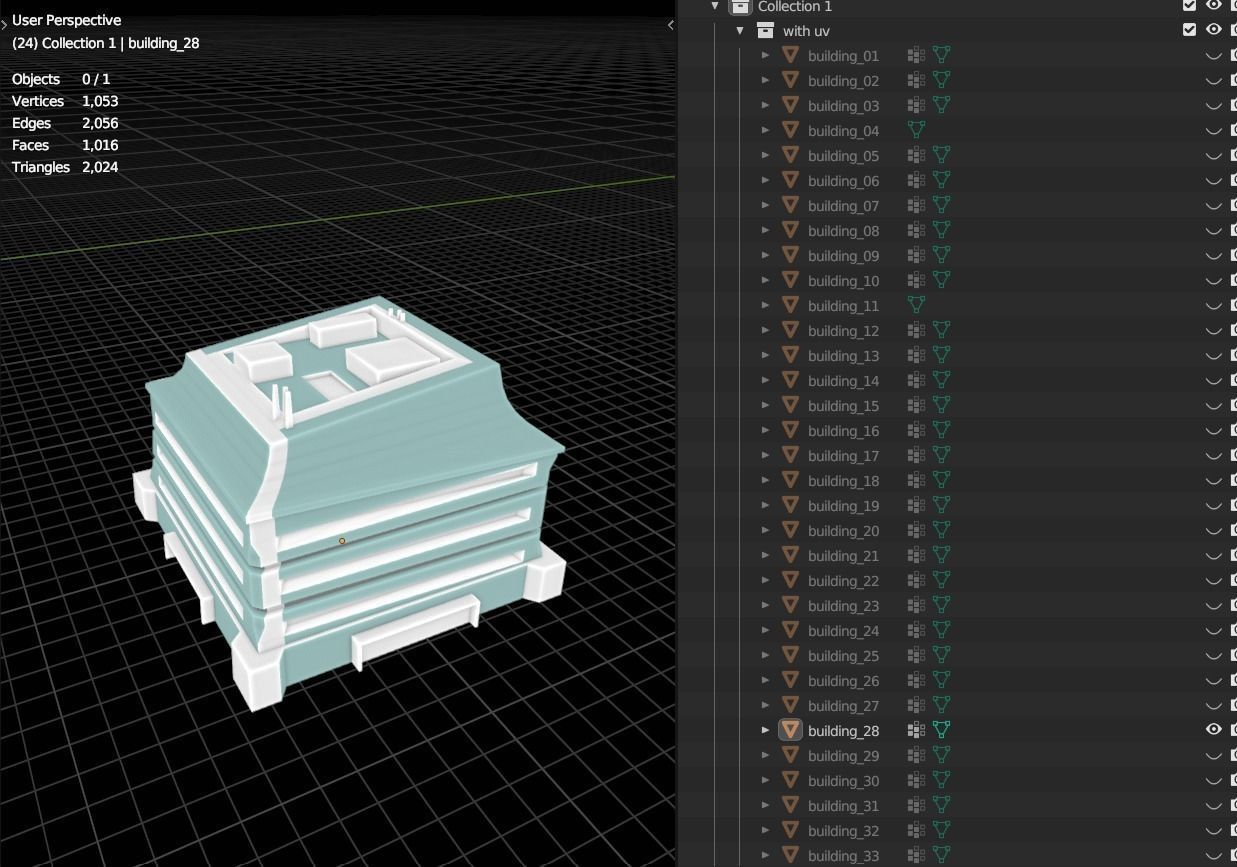Click building_11 green mesh data icon
The image size is (1237, 867).
coord(916,305)
